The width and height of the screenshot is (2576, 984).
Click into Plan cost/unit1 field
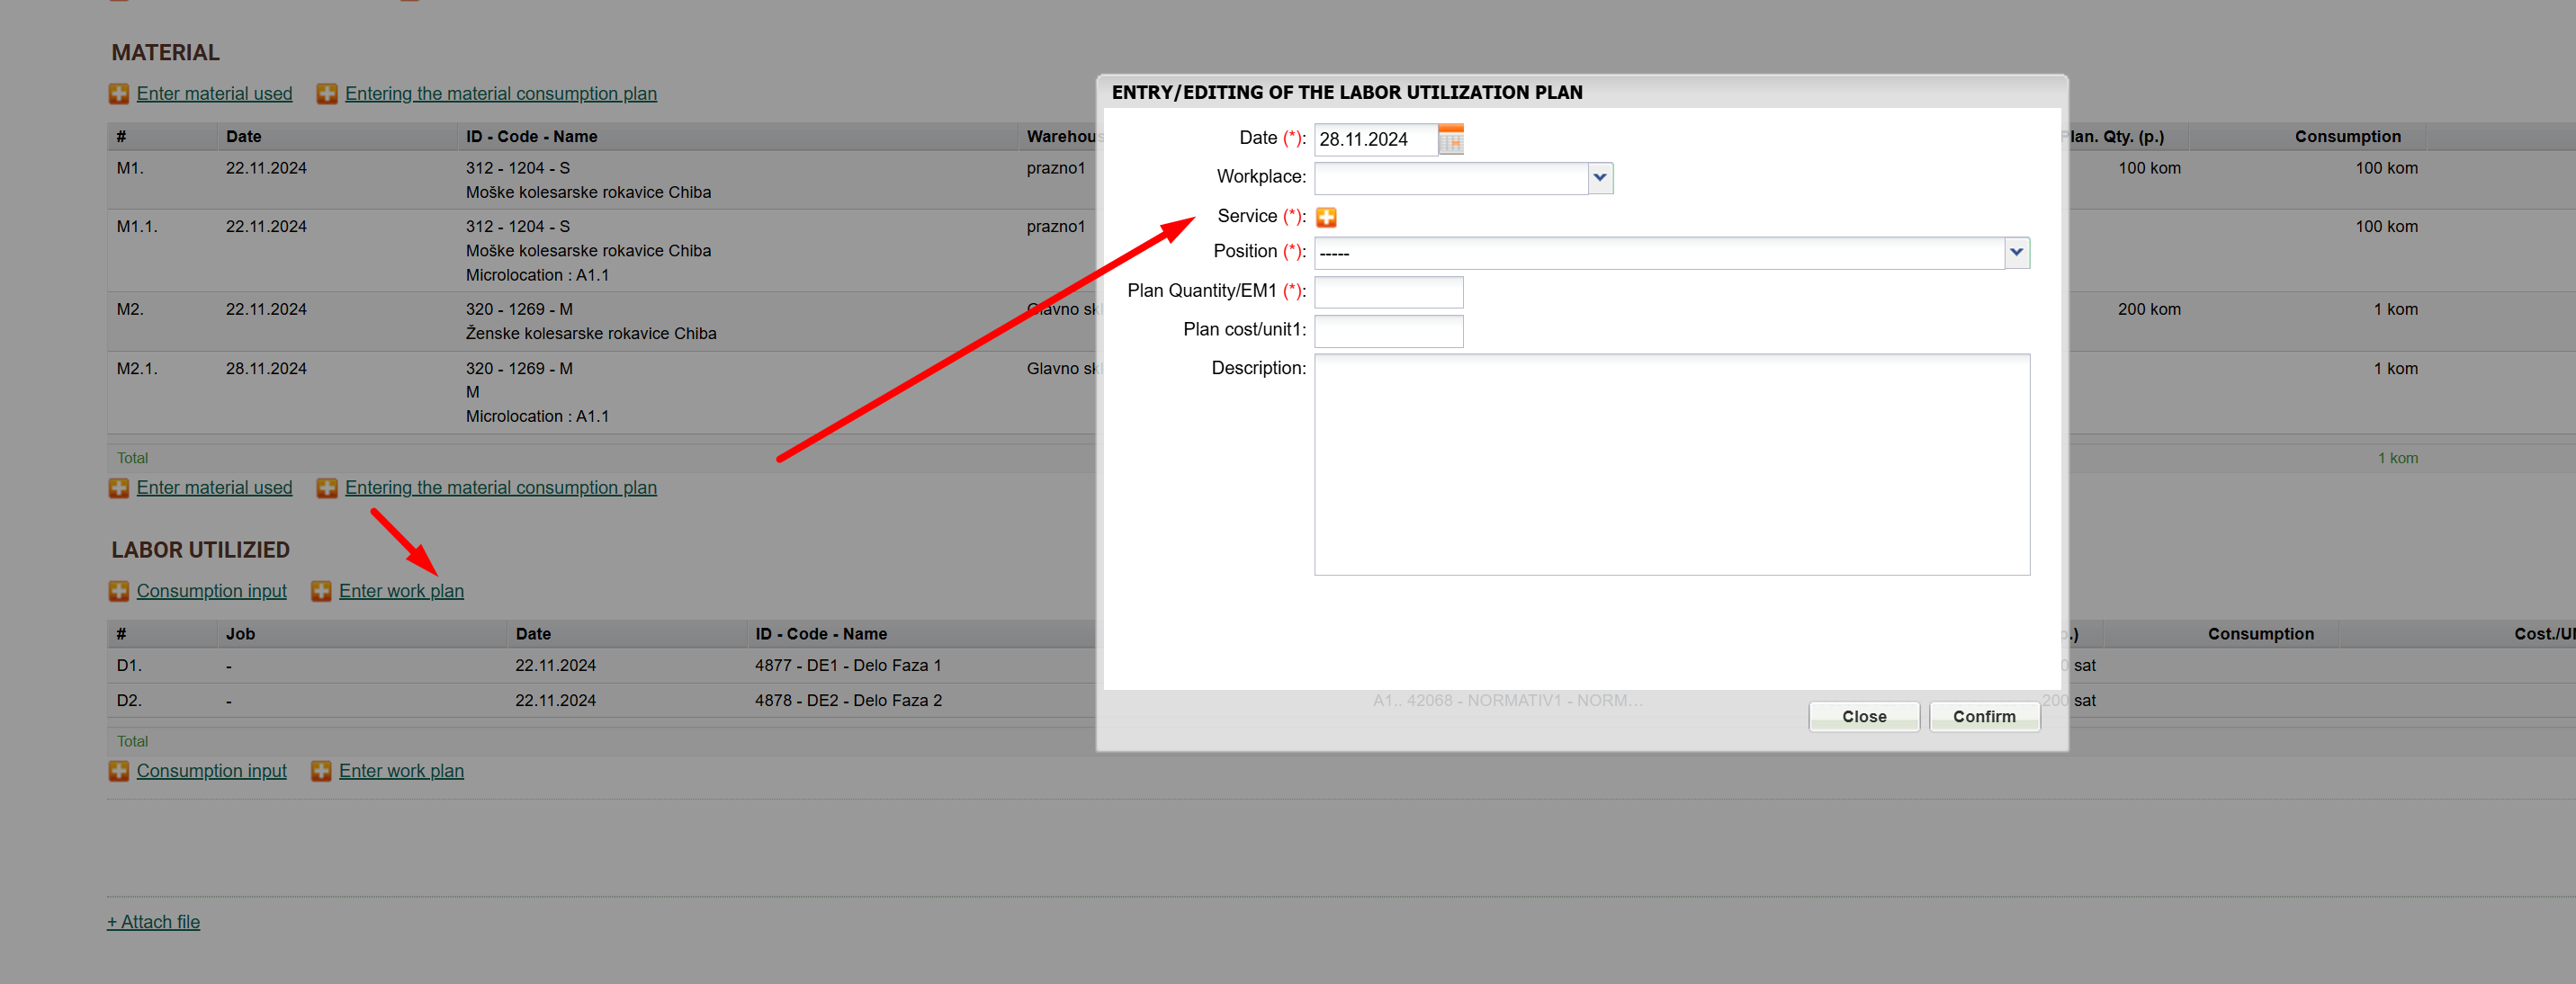coord(1388,331)
